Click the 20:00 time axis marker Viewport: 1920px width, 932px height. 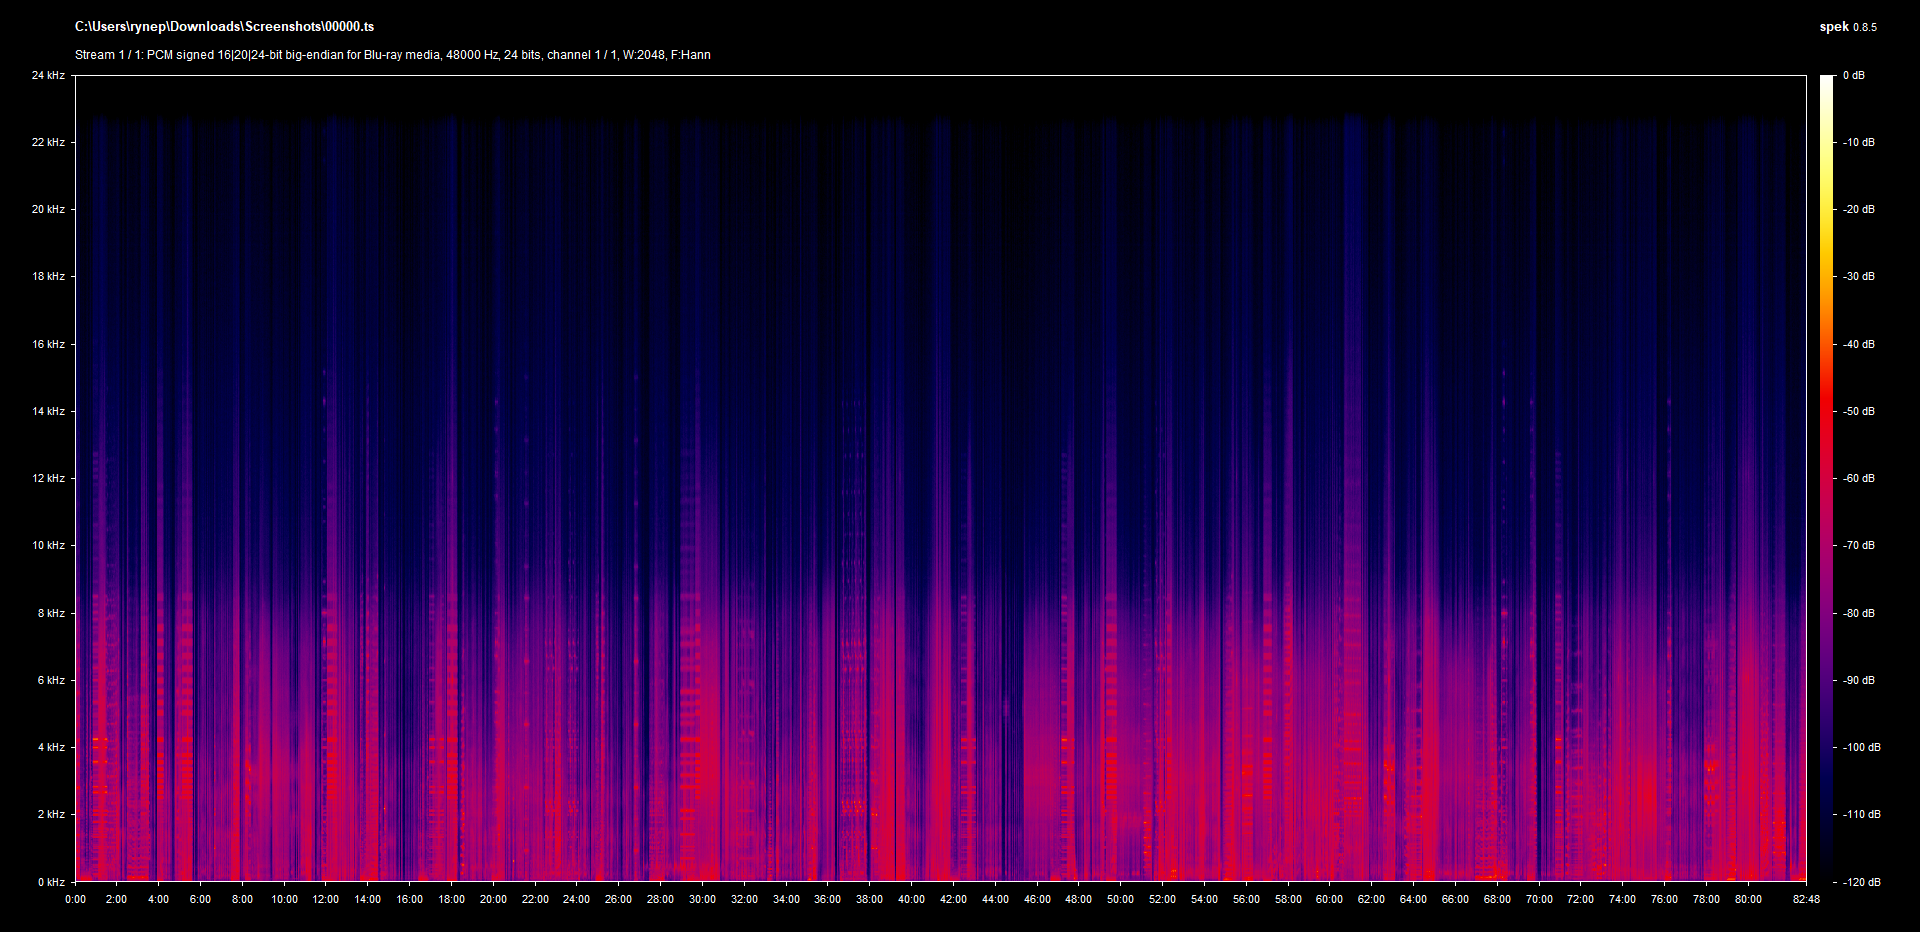coord(493,899)
